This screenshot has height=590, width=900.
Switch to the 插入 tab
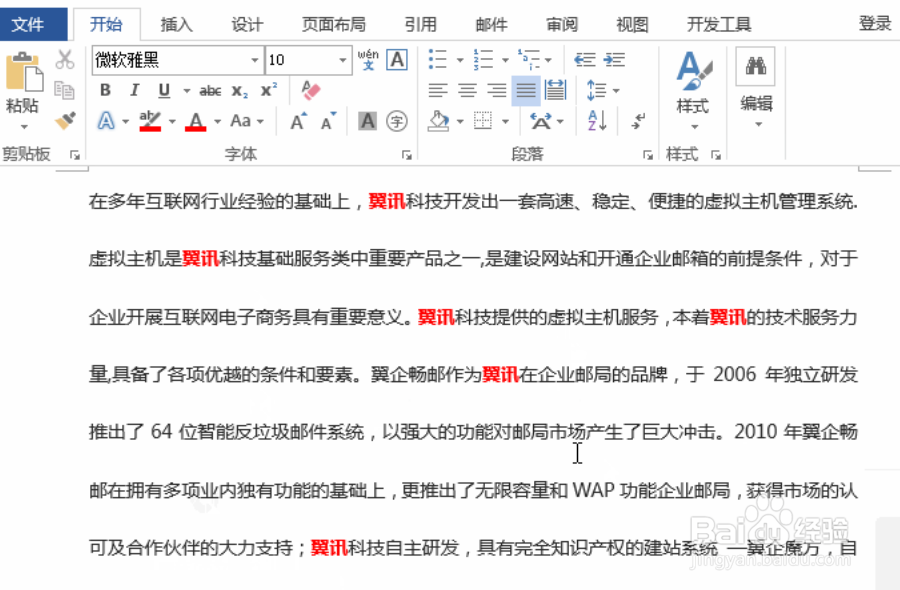coord(176,24)
